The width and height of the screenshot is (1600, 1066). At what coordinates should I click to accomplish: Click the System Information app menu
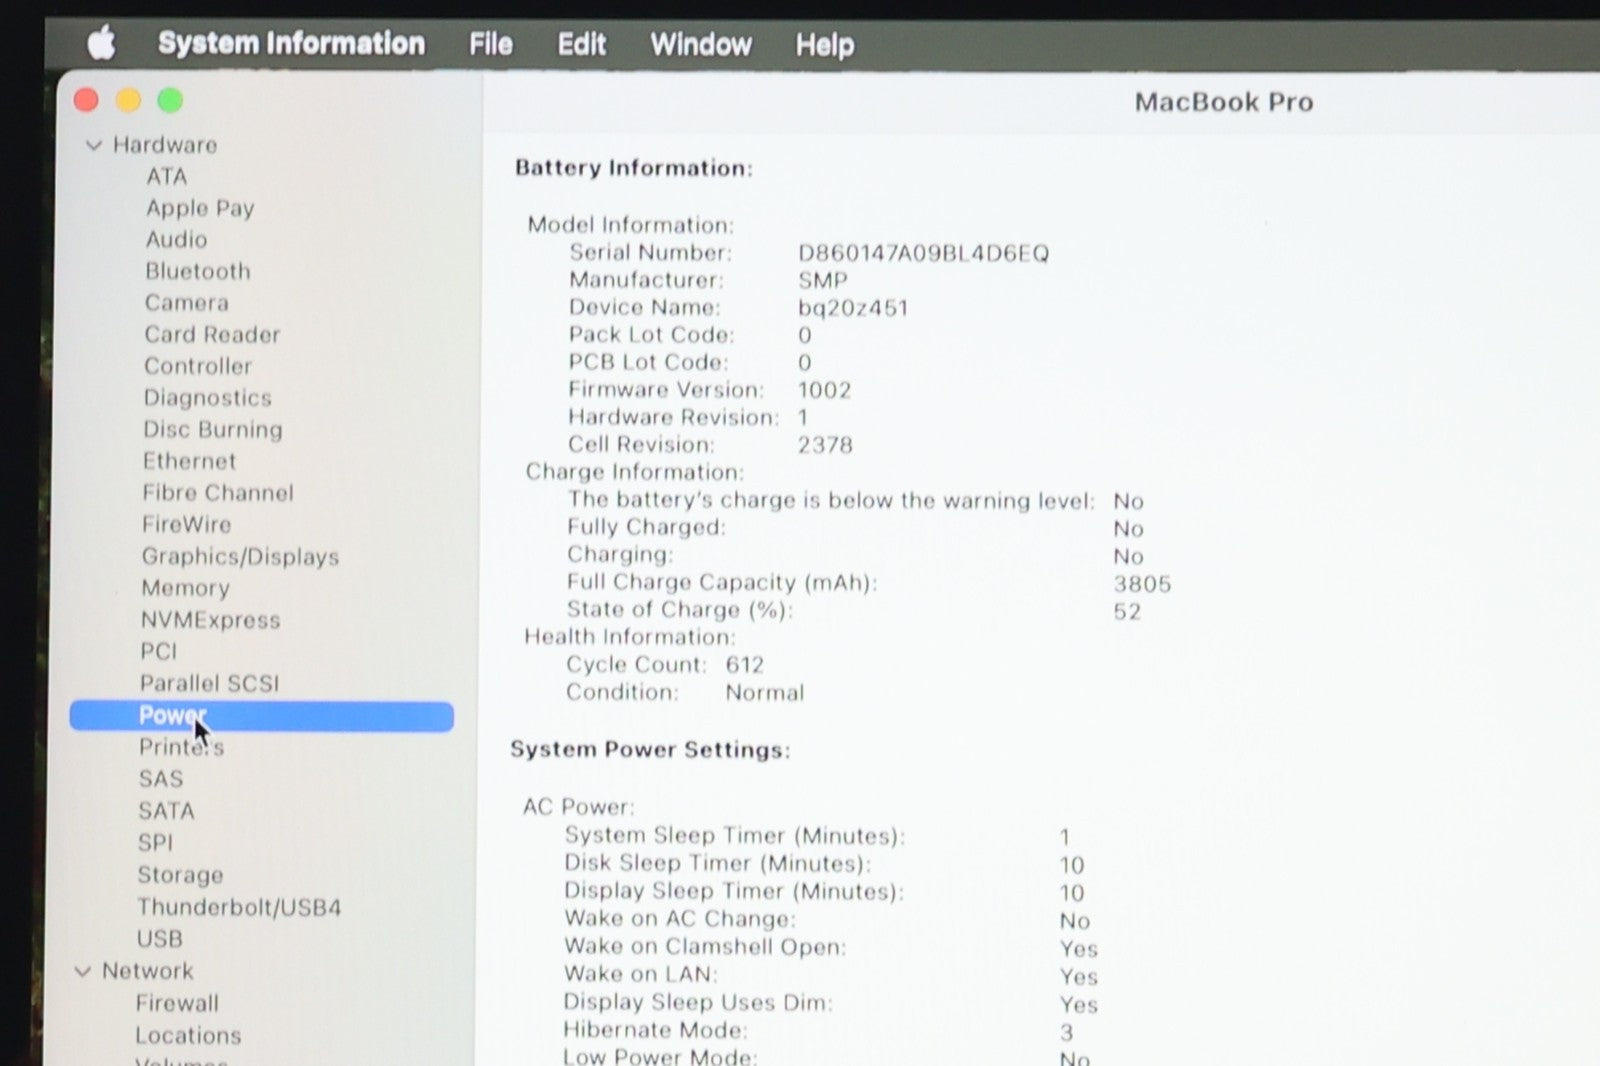coord(291,43)
